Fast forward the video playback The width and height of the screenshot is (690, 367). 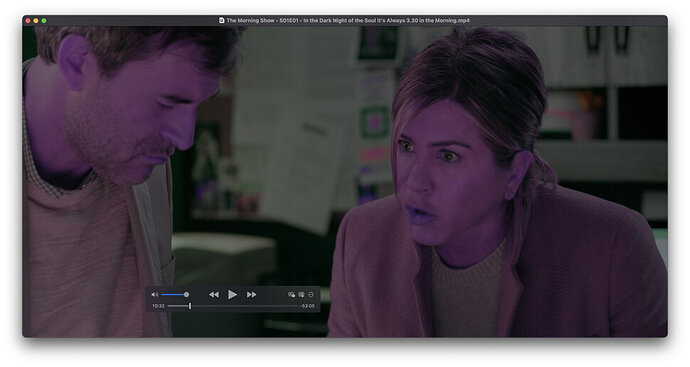(251, 294)
